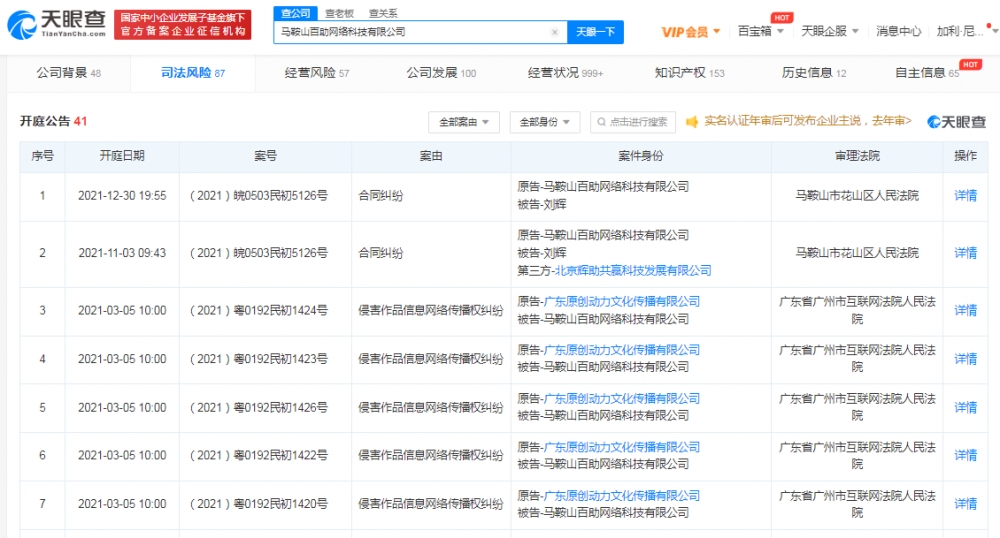Open 详情 for case 粤0192民初1424号
The height and width of the screenshot is (538, 1000).
tap(965, 310)
